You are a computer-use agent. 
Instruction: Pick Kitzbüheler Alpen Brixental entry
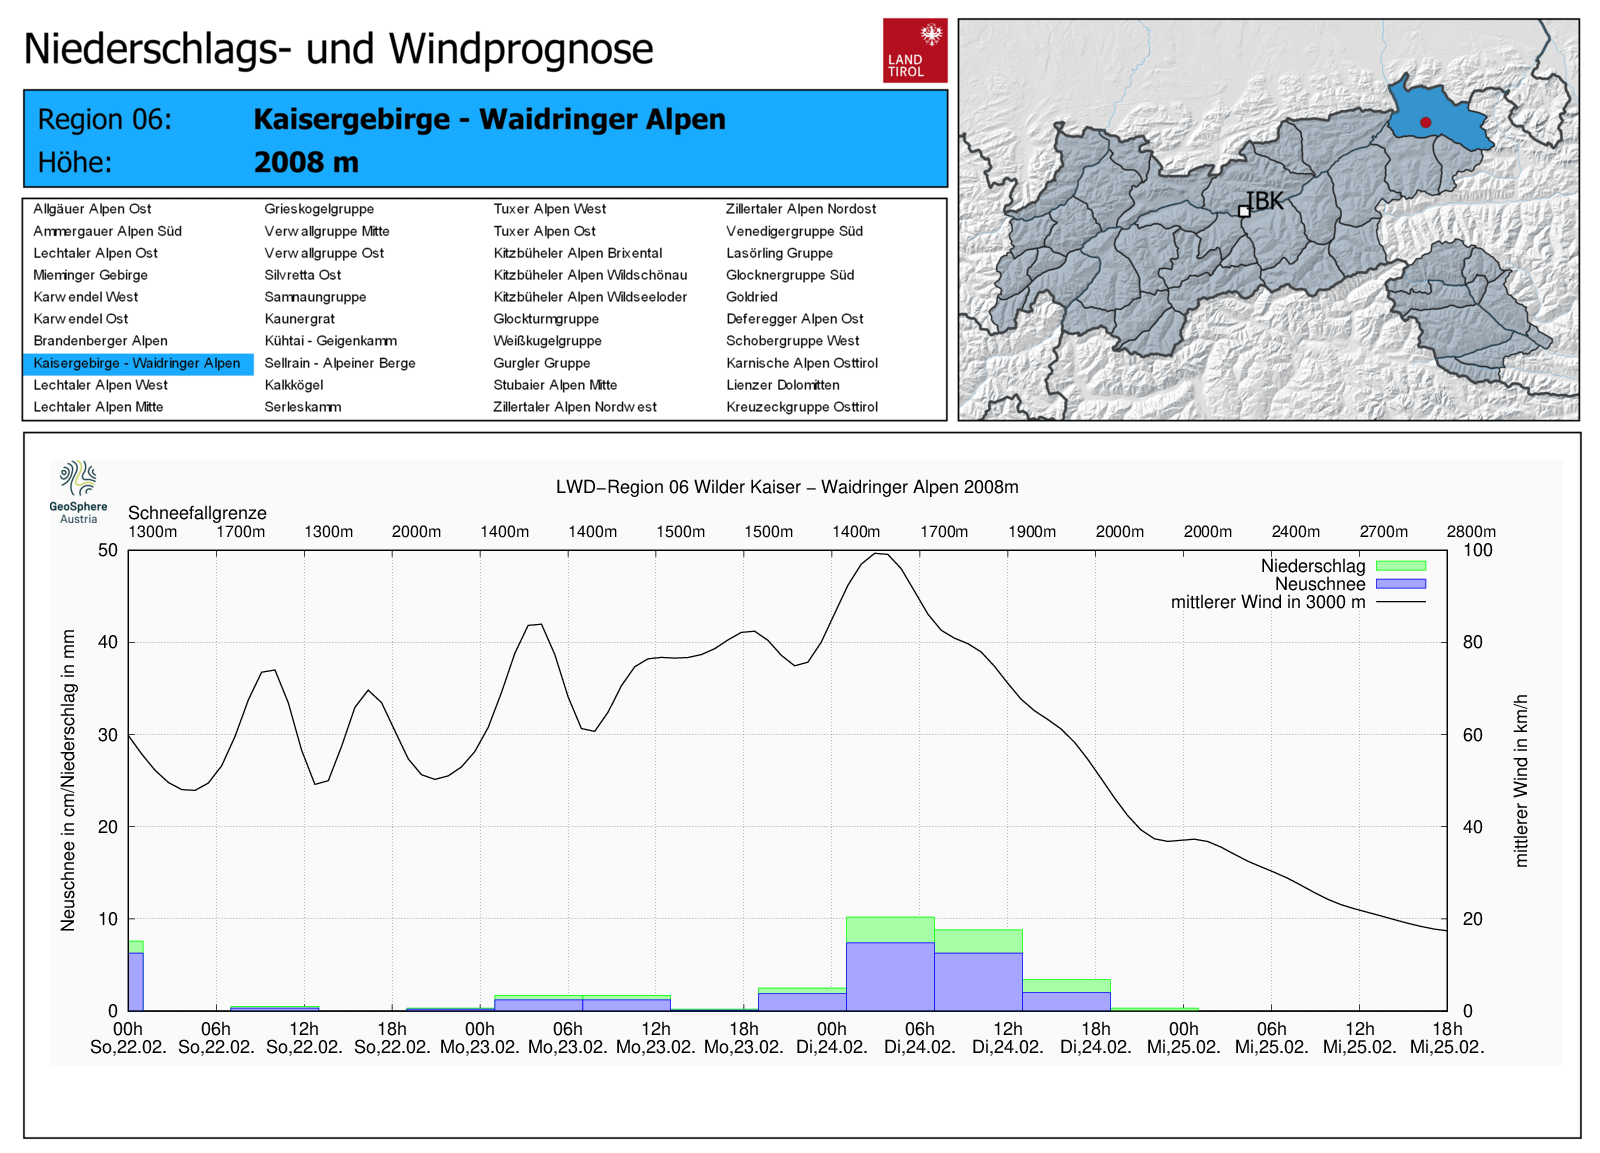577,253
